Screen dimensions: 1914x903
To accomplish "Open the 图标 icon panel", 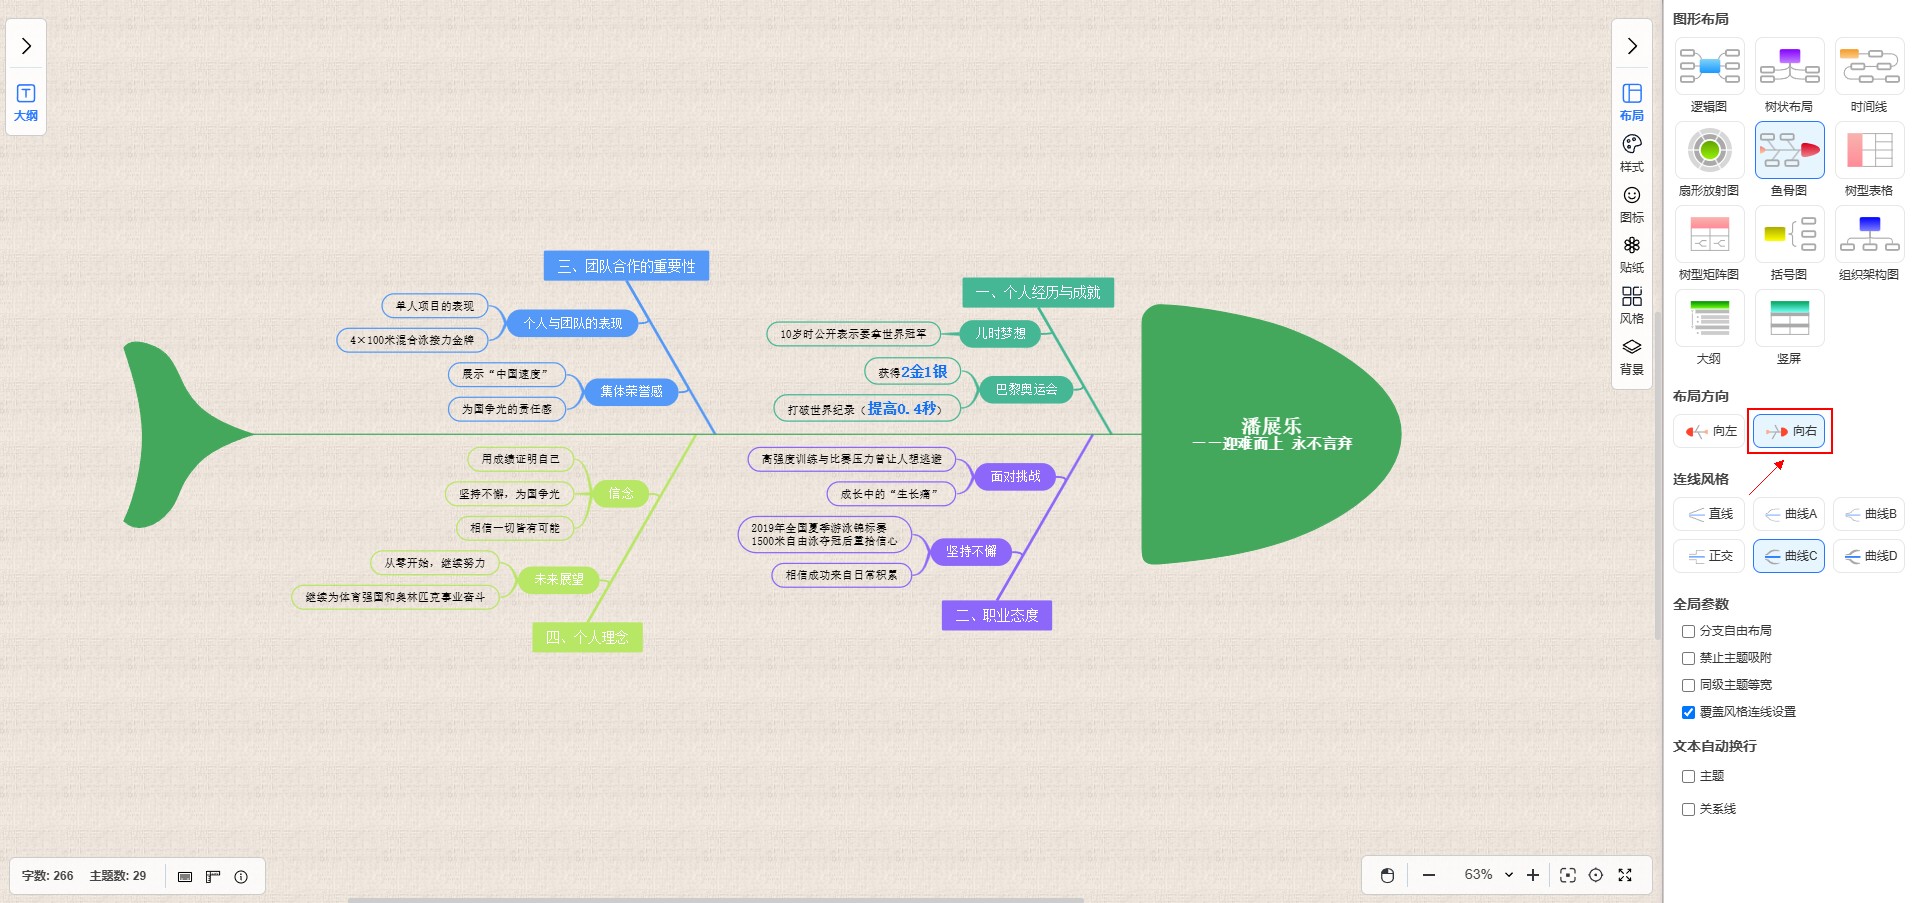I will [x=1631, y=203].
